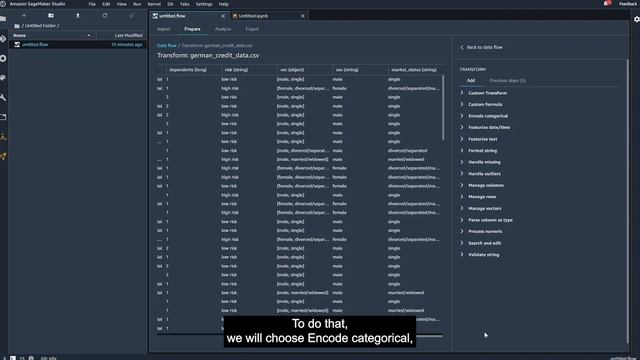Open the Help menu

point(224,4)
